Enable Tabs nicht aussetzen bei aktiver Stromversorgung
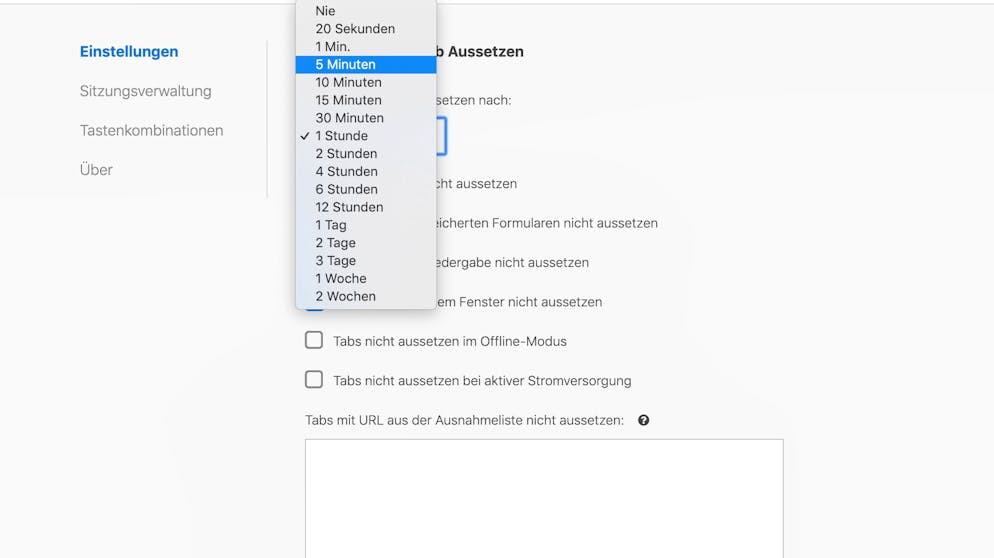The width and height of the screenshot is (994, 558). click(x=314, y=380)
